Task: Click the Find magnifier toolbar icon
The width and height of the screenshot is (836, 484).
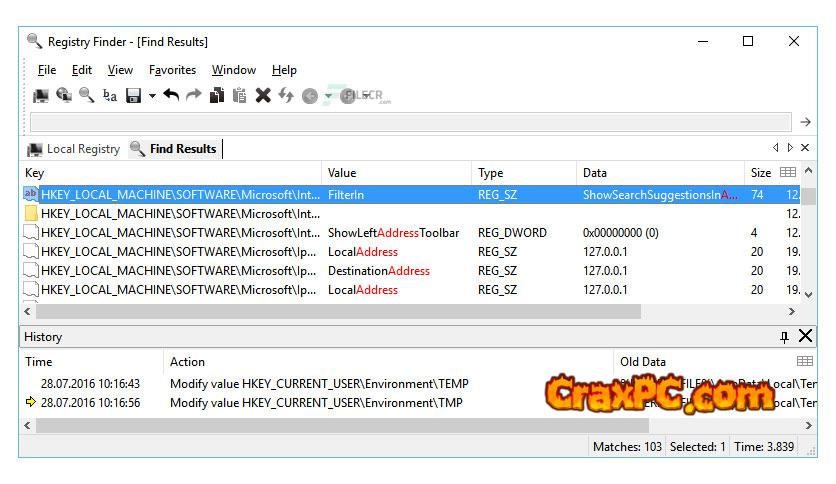Action: [x=87, y=96]
